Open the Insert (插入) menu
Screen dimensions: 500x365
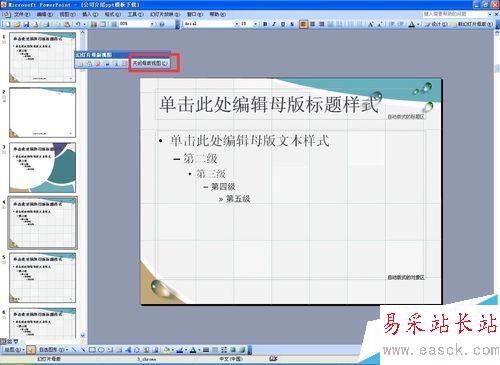[90, 14]
